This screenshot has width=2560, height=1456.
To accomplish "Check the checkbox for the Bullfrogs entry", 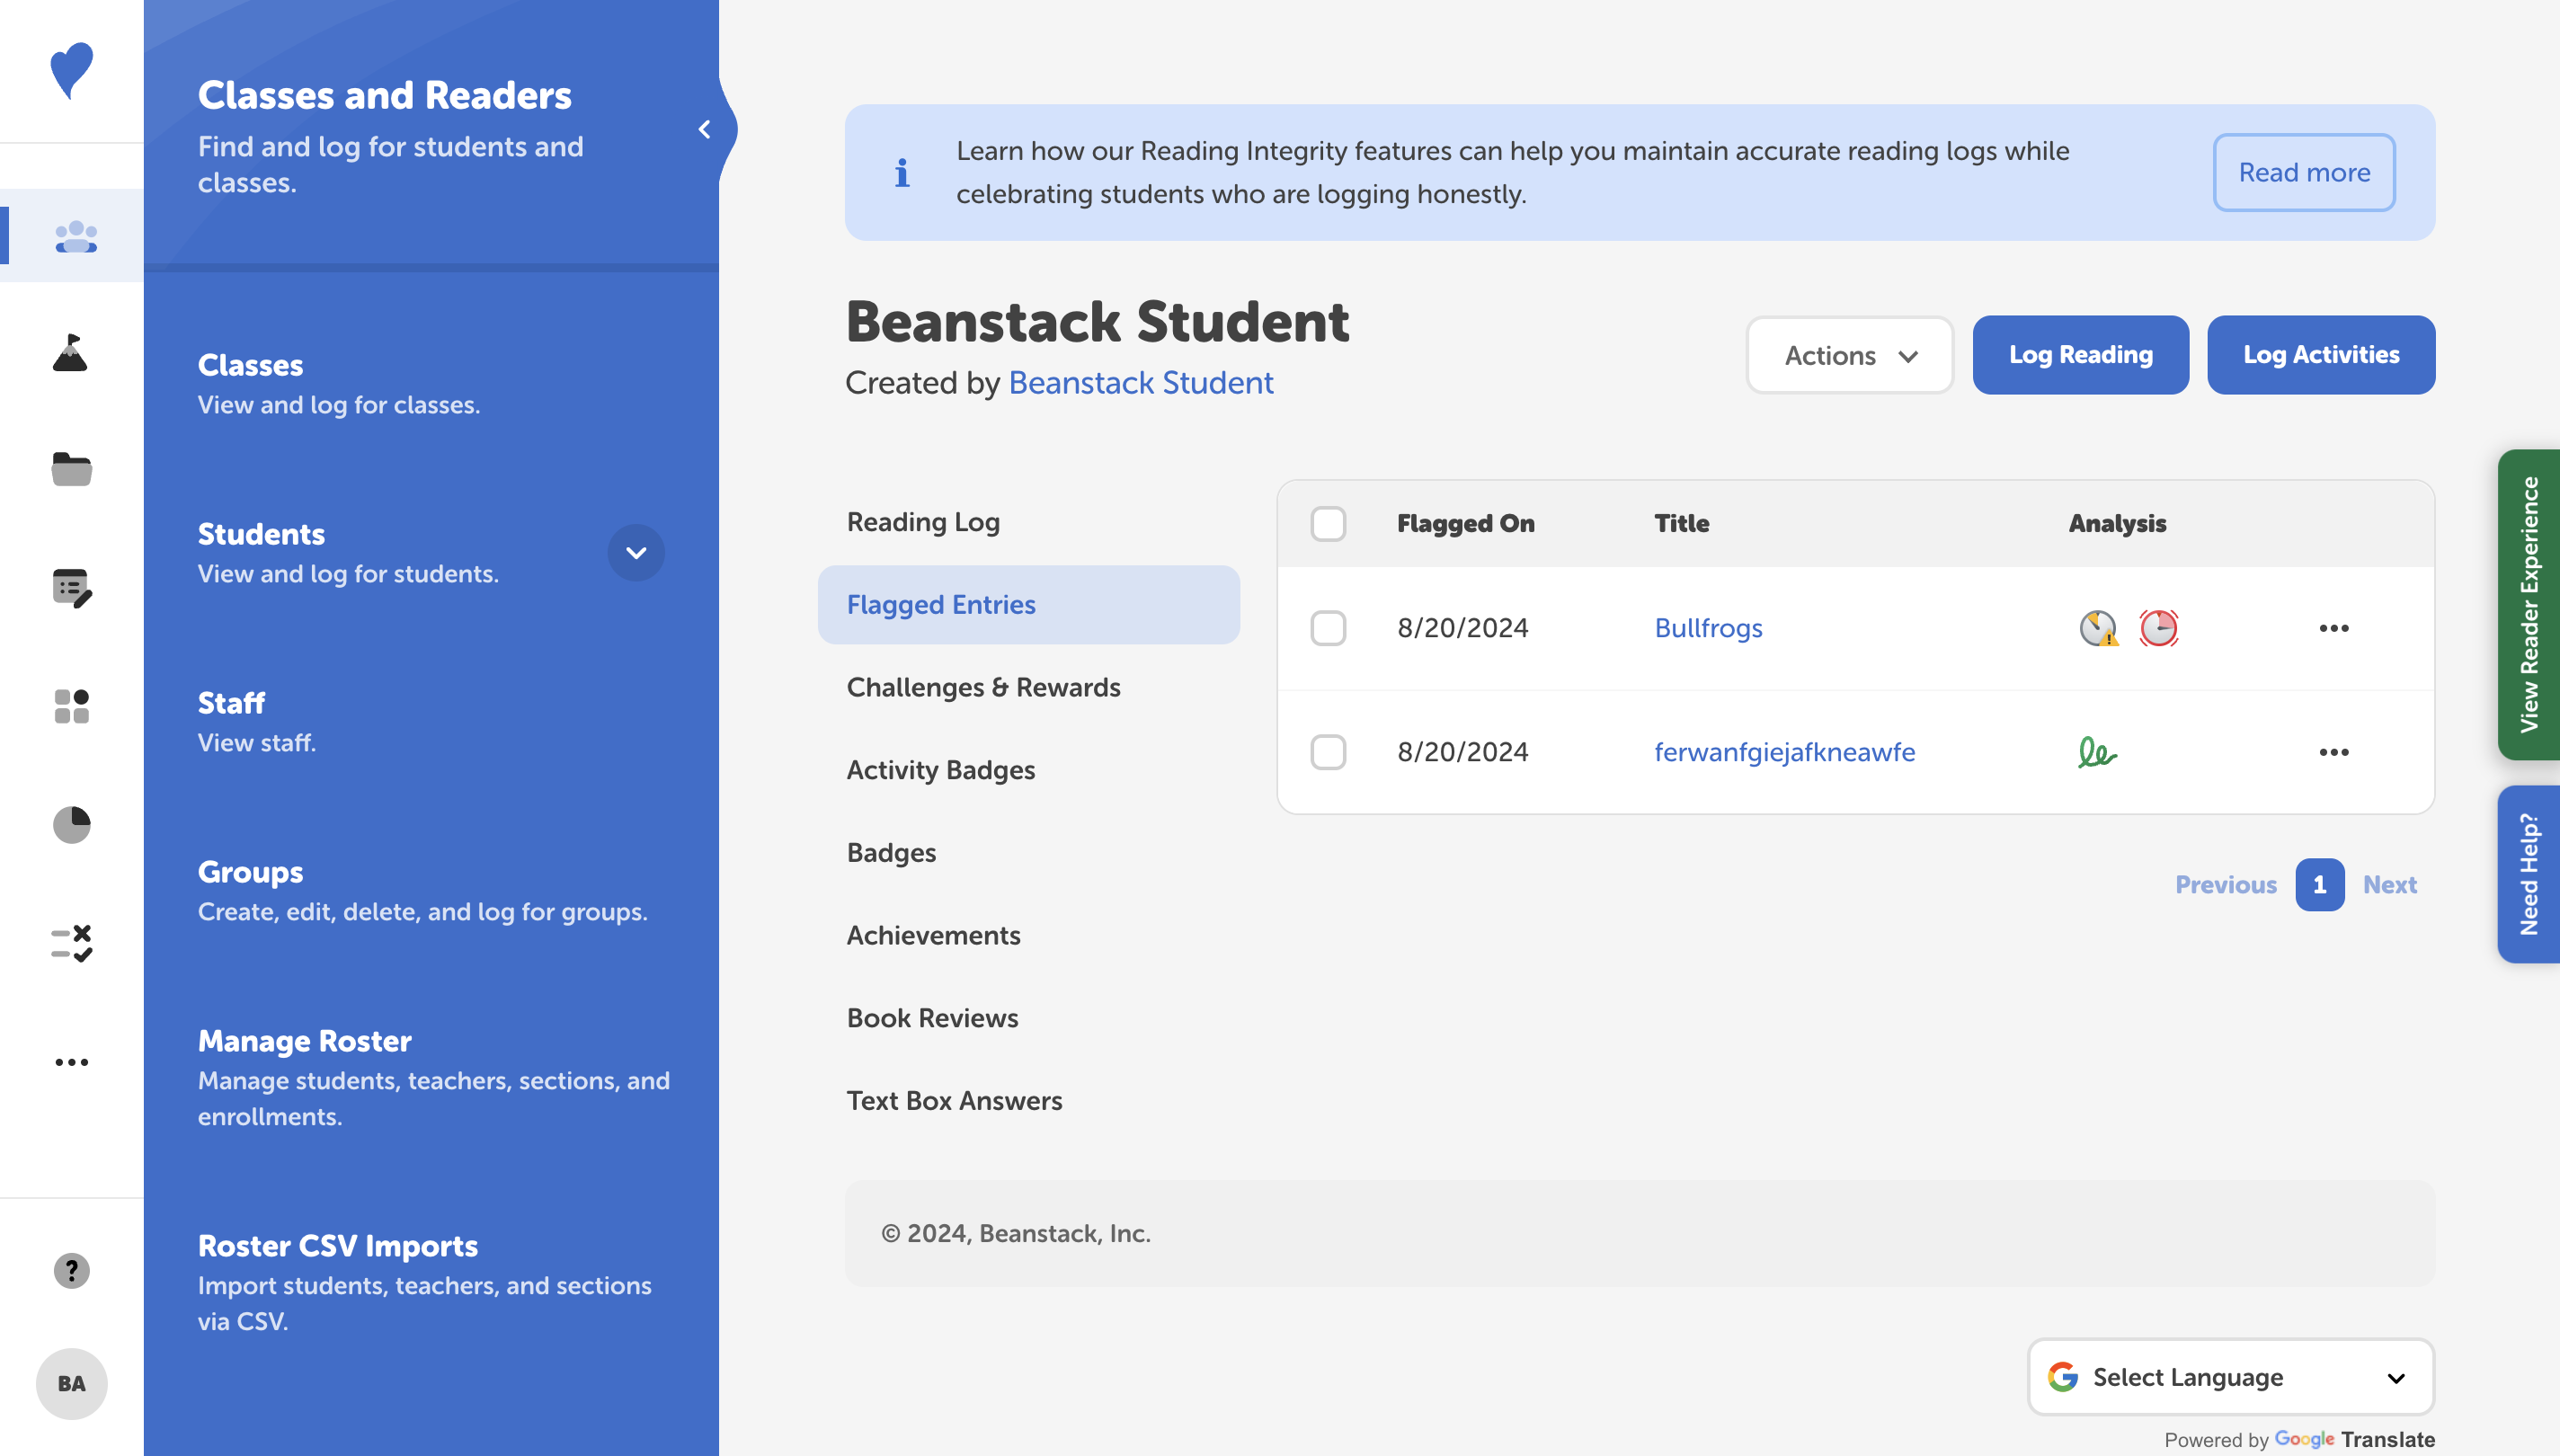I will 1328,628.
